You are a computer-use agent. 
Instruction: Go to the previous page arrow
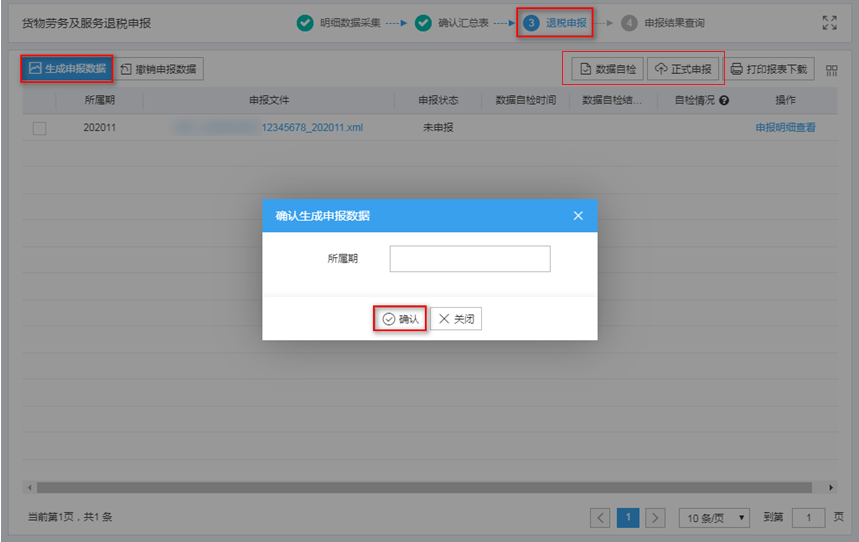point(600,517)
